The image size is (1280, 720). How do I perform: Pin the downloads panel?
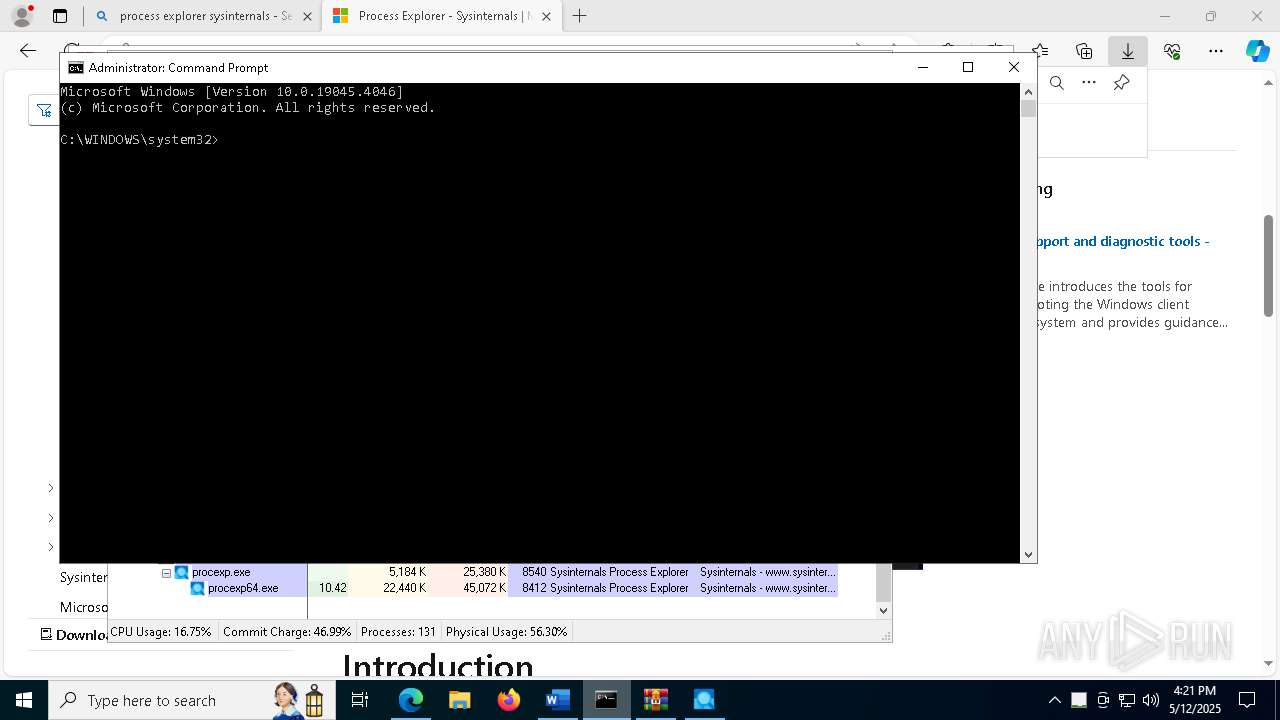(x=1121, y=83)
